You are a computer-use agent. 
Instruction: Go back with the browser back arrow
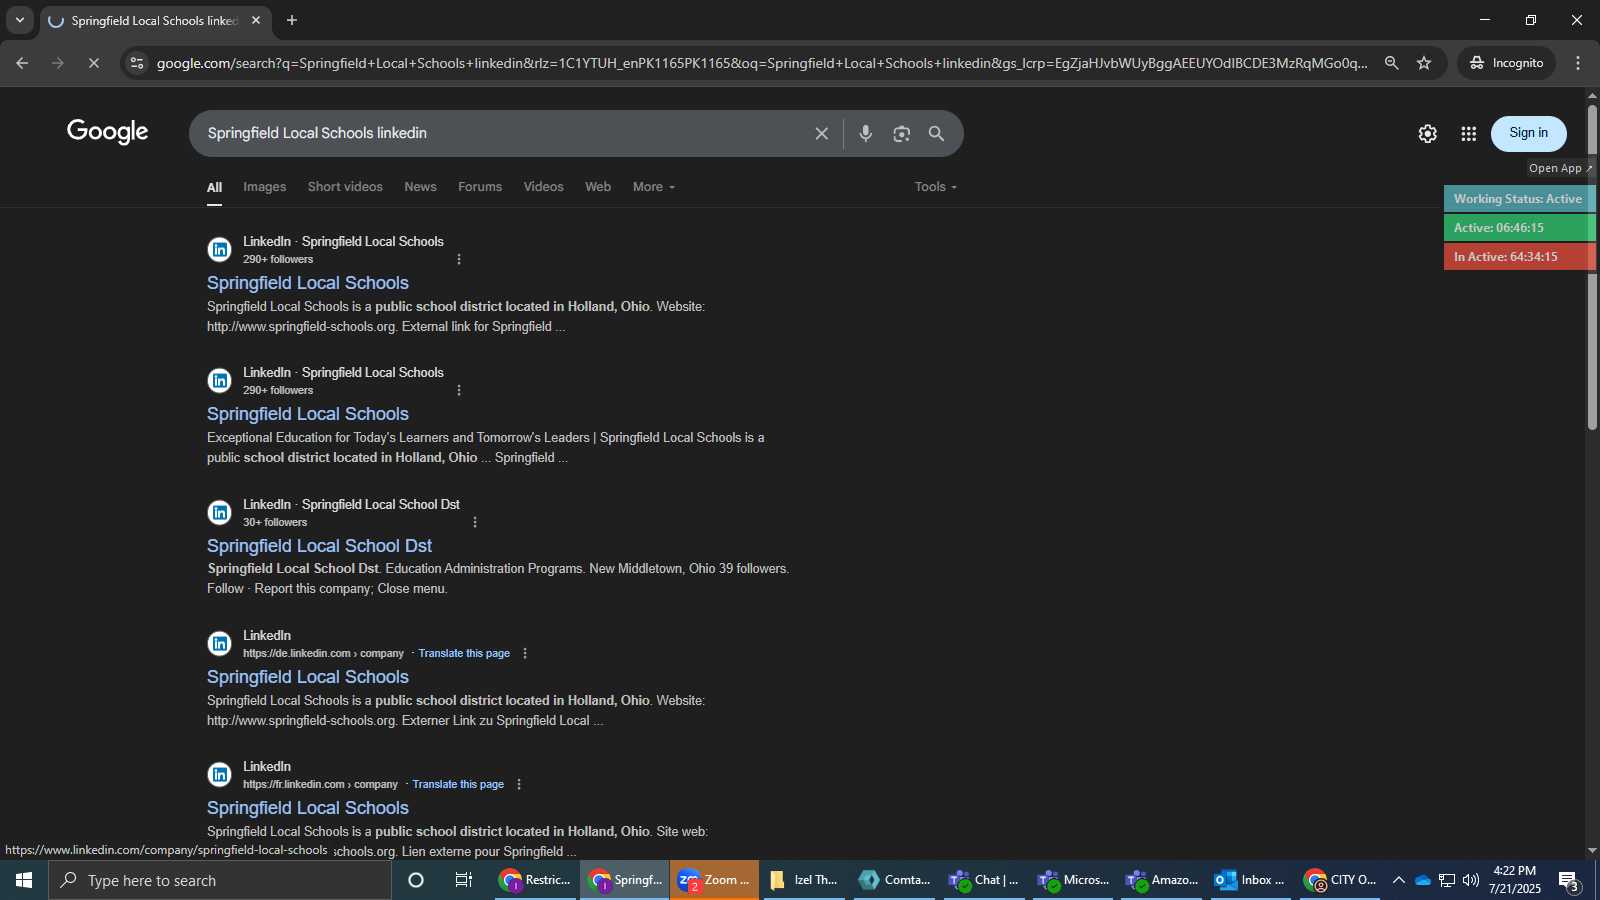coord(22,63)
